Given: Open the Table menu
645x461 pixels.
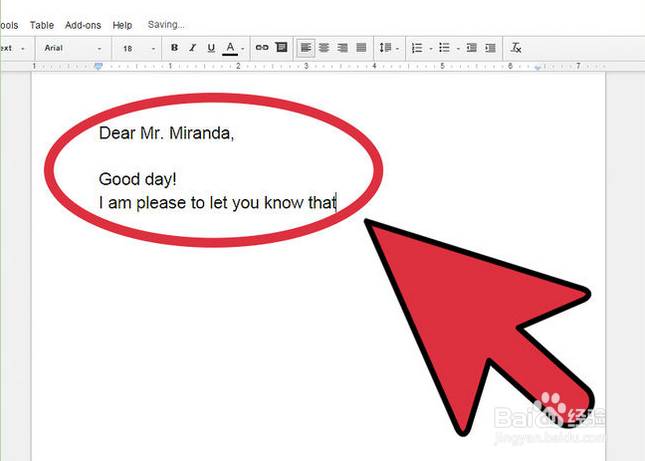Looking at the screenshot, I should point(42,25).
